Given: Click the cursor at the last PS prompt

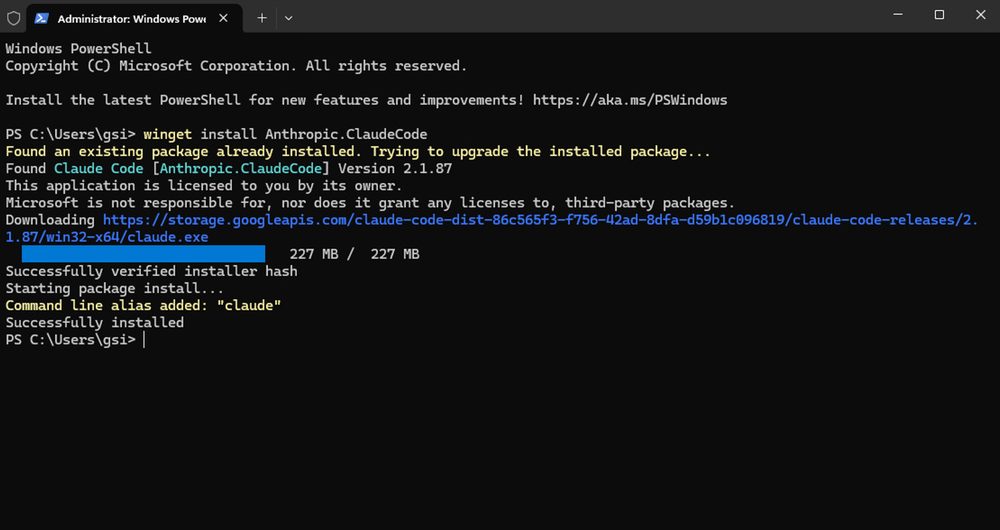Looking at the screenshot, I should 144,340.
